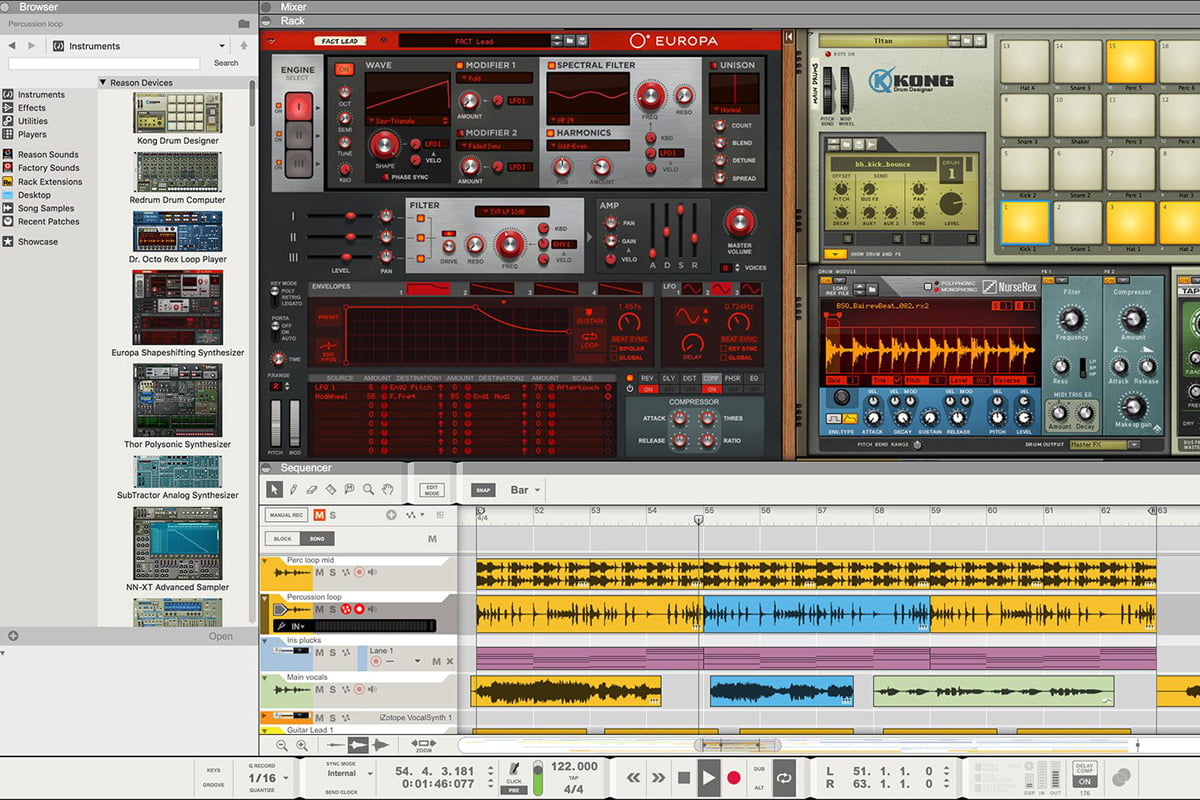The image size is (1200, 800).
Task: Mute the Iris plucks track
Action: (x=319, y=653)
